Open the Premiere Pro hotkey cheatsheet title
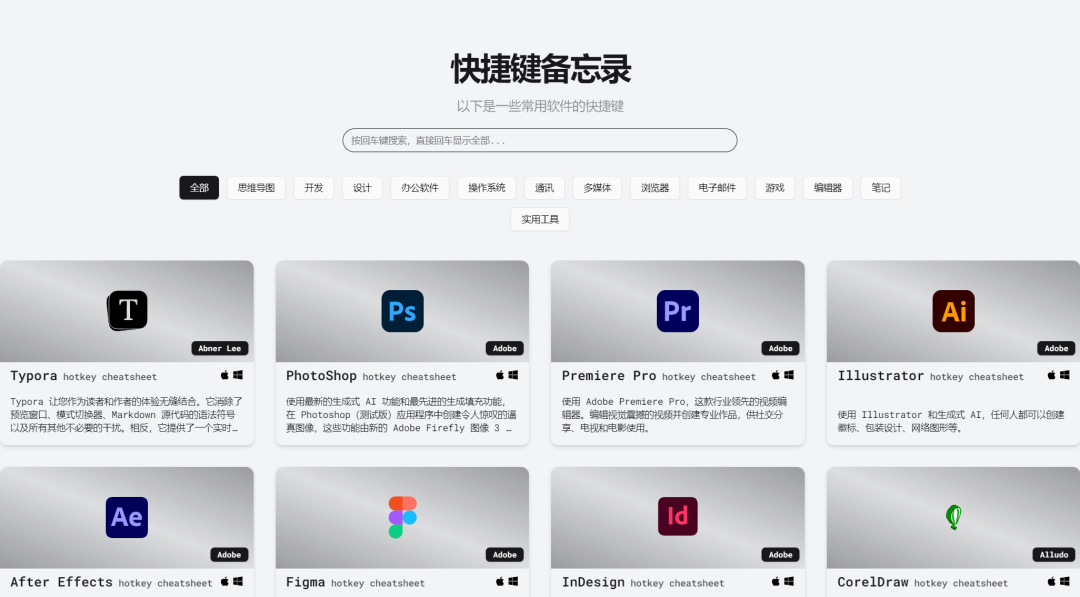1080x597 pixels. coord(658,376)
